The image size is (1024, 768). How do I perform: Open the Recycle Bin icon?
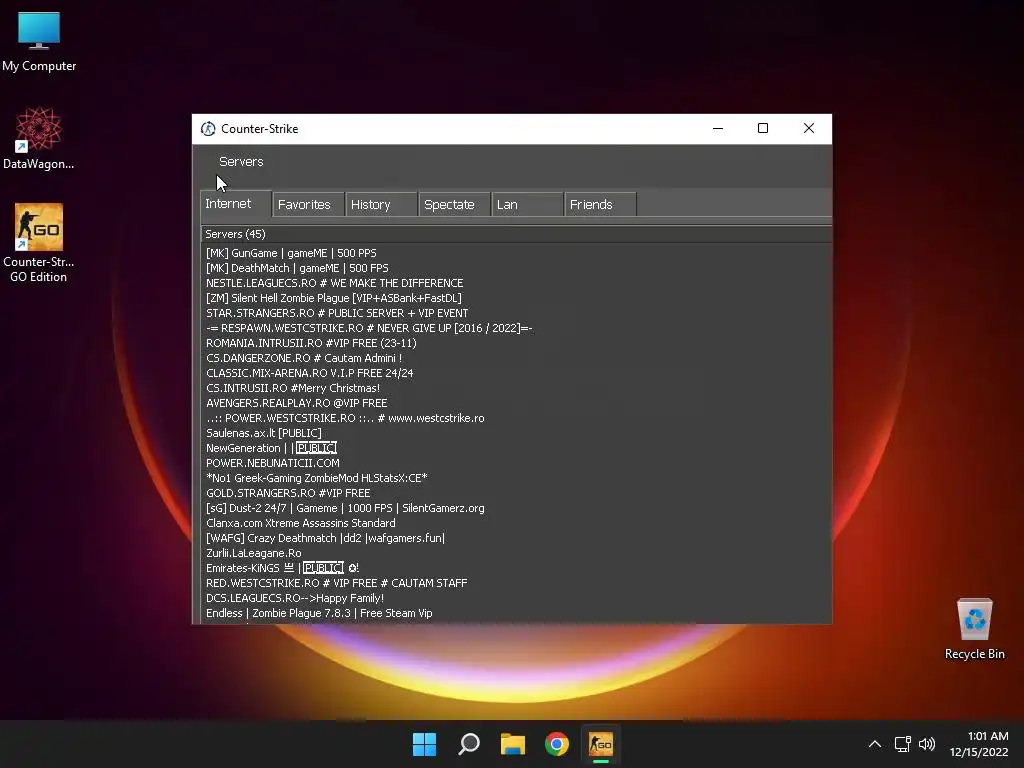[974, 629]
